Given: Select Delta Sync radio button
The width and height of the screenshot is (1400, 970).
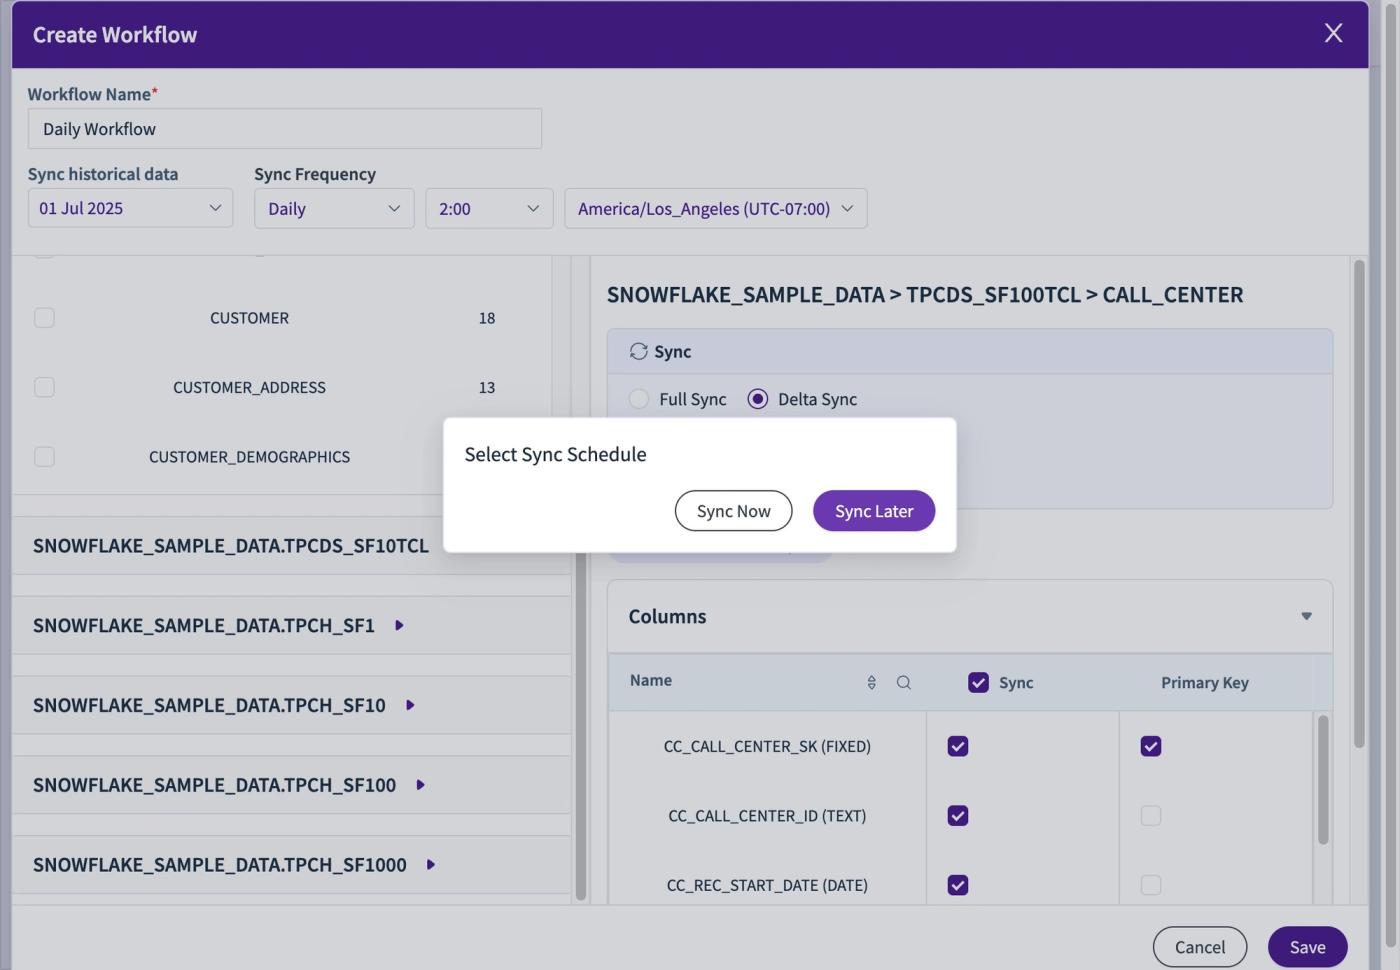Looking at the screenshot, I should (x=758, y=399).
